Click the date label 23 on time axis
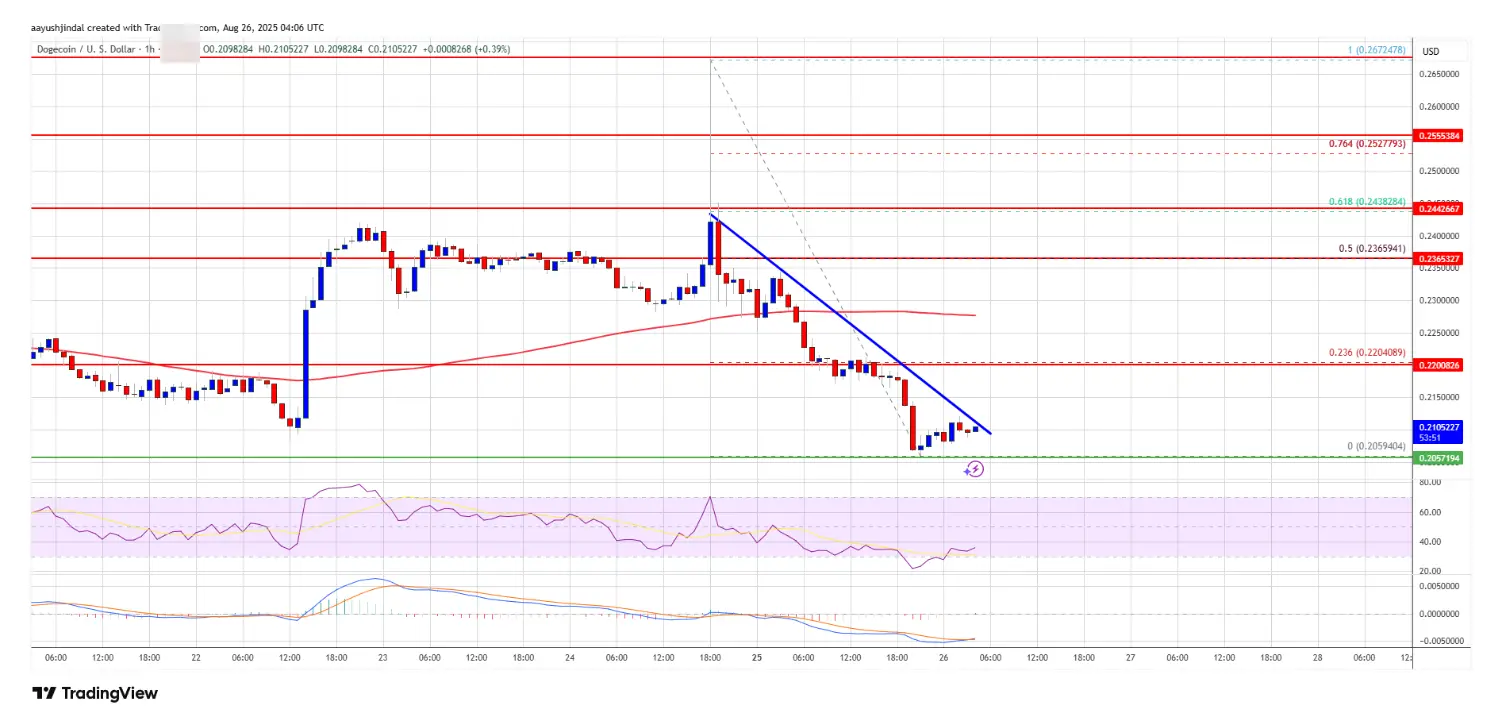Screen dimensions: 1506x728 [x=382, y=657]
